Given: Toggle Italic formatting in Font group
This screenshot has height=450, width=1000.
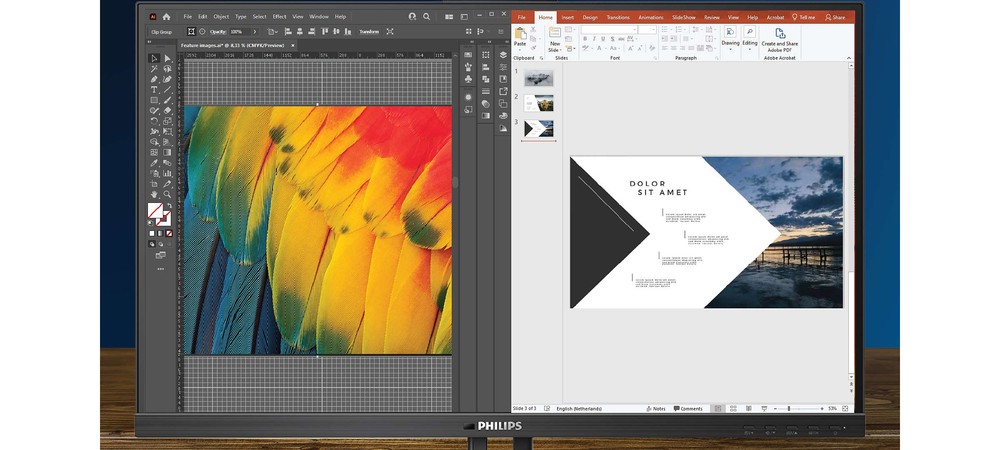Looking at the screenshot, I should [x=593, y=39].
